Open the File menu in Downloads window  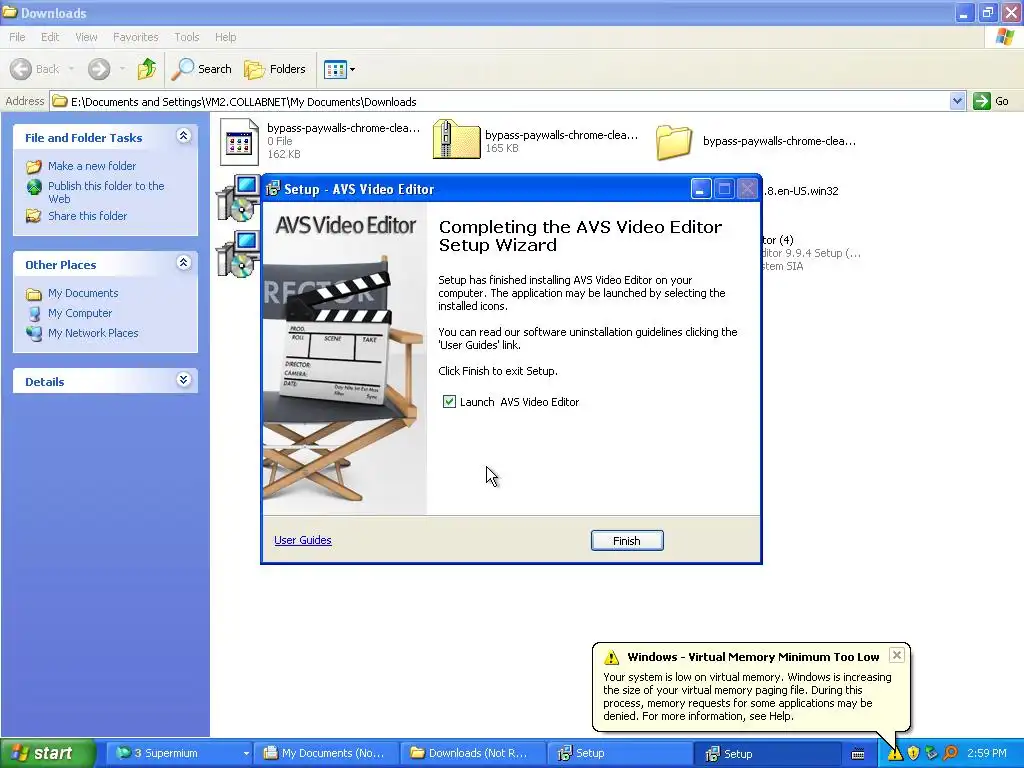[17, 37]
